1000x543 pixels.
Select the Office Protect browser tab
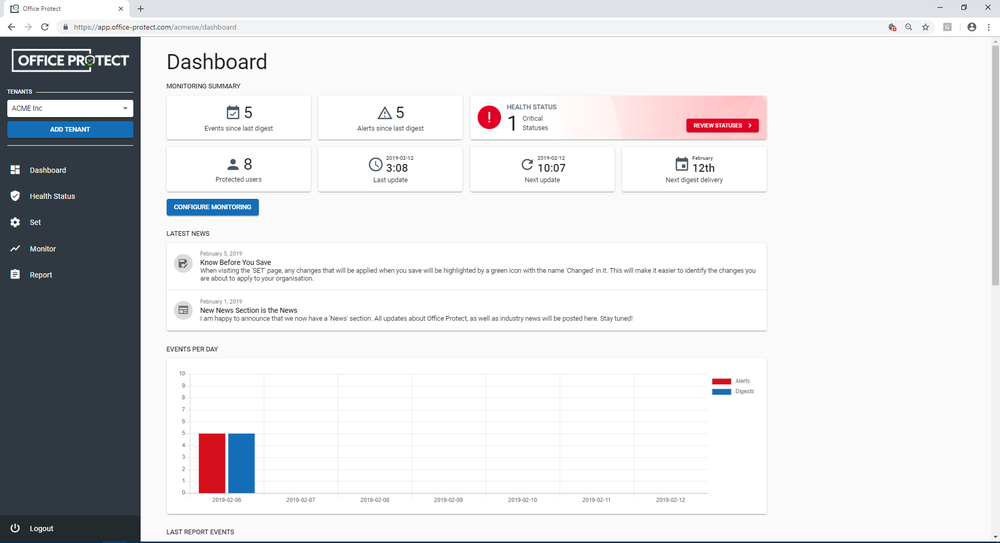[x=64, y=9]
